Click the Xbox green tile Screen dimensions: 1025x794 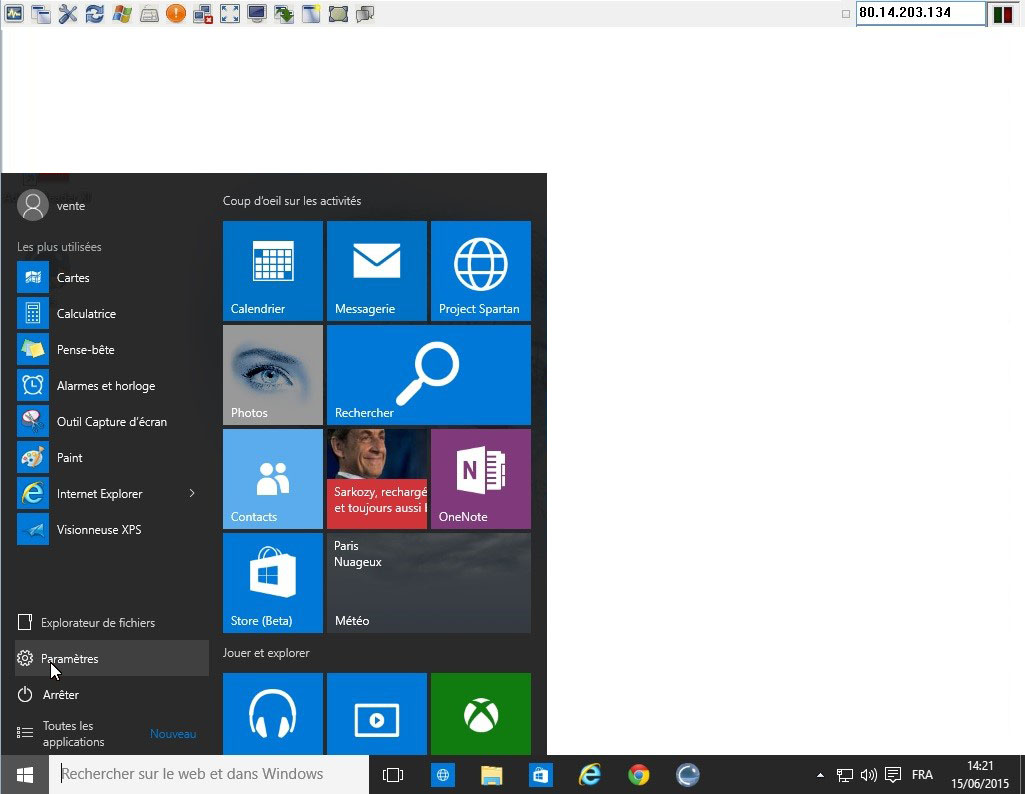[480, 714]
